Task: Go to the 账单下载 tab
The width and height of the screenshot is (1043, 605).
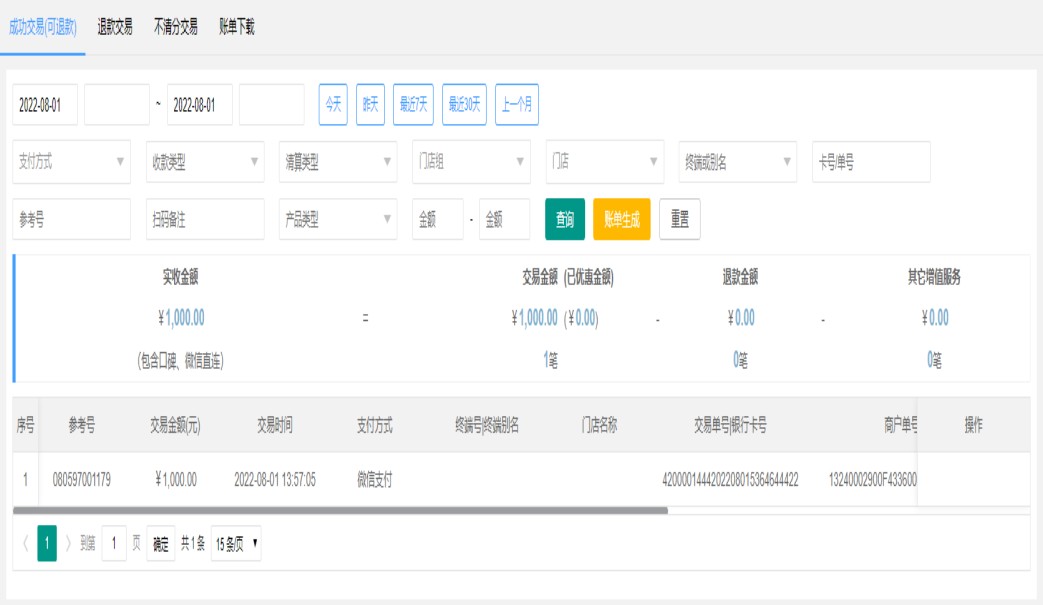Action: [237, 27]
